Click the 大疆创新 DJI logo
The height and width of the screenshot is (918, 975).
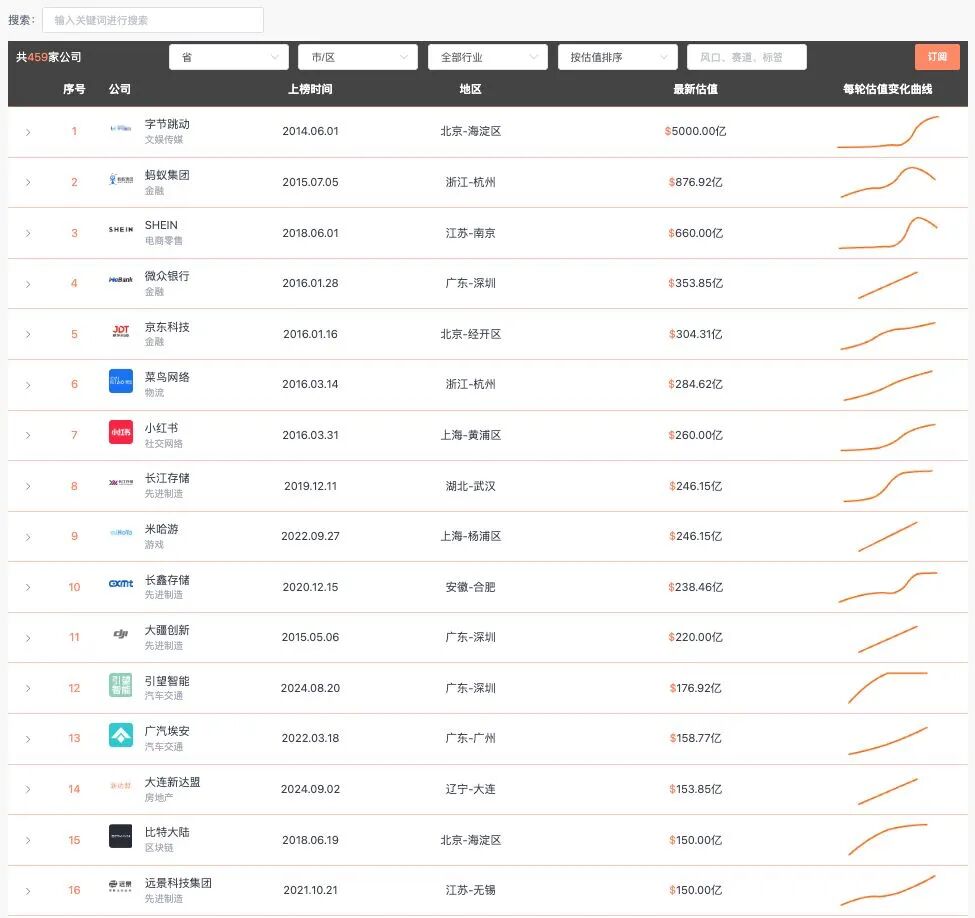point(121,634)
